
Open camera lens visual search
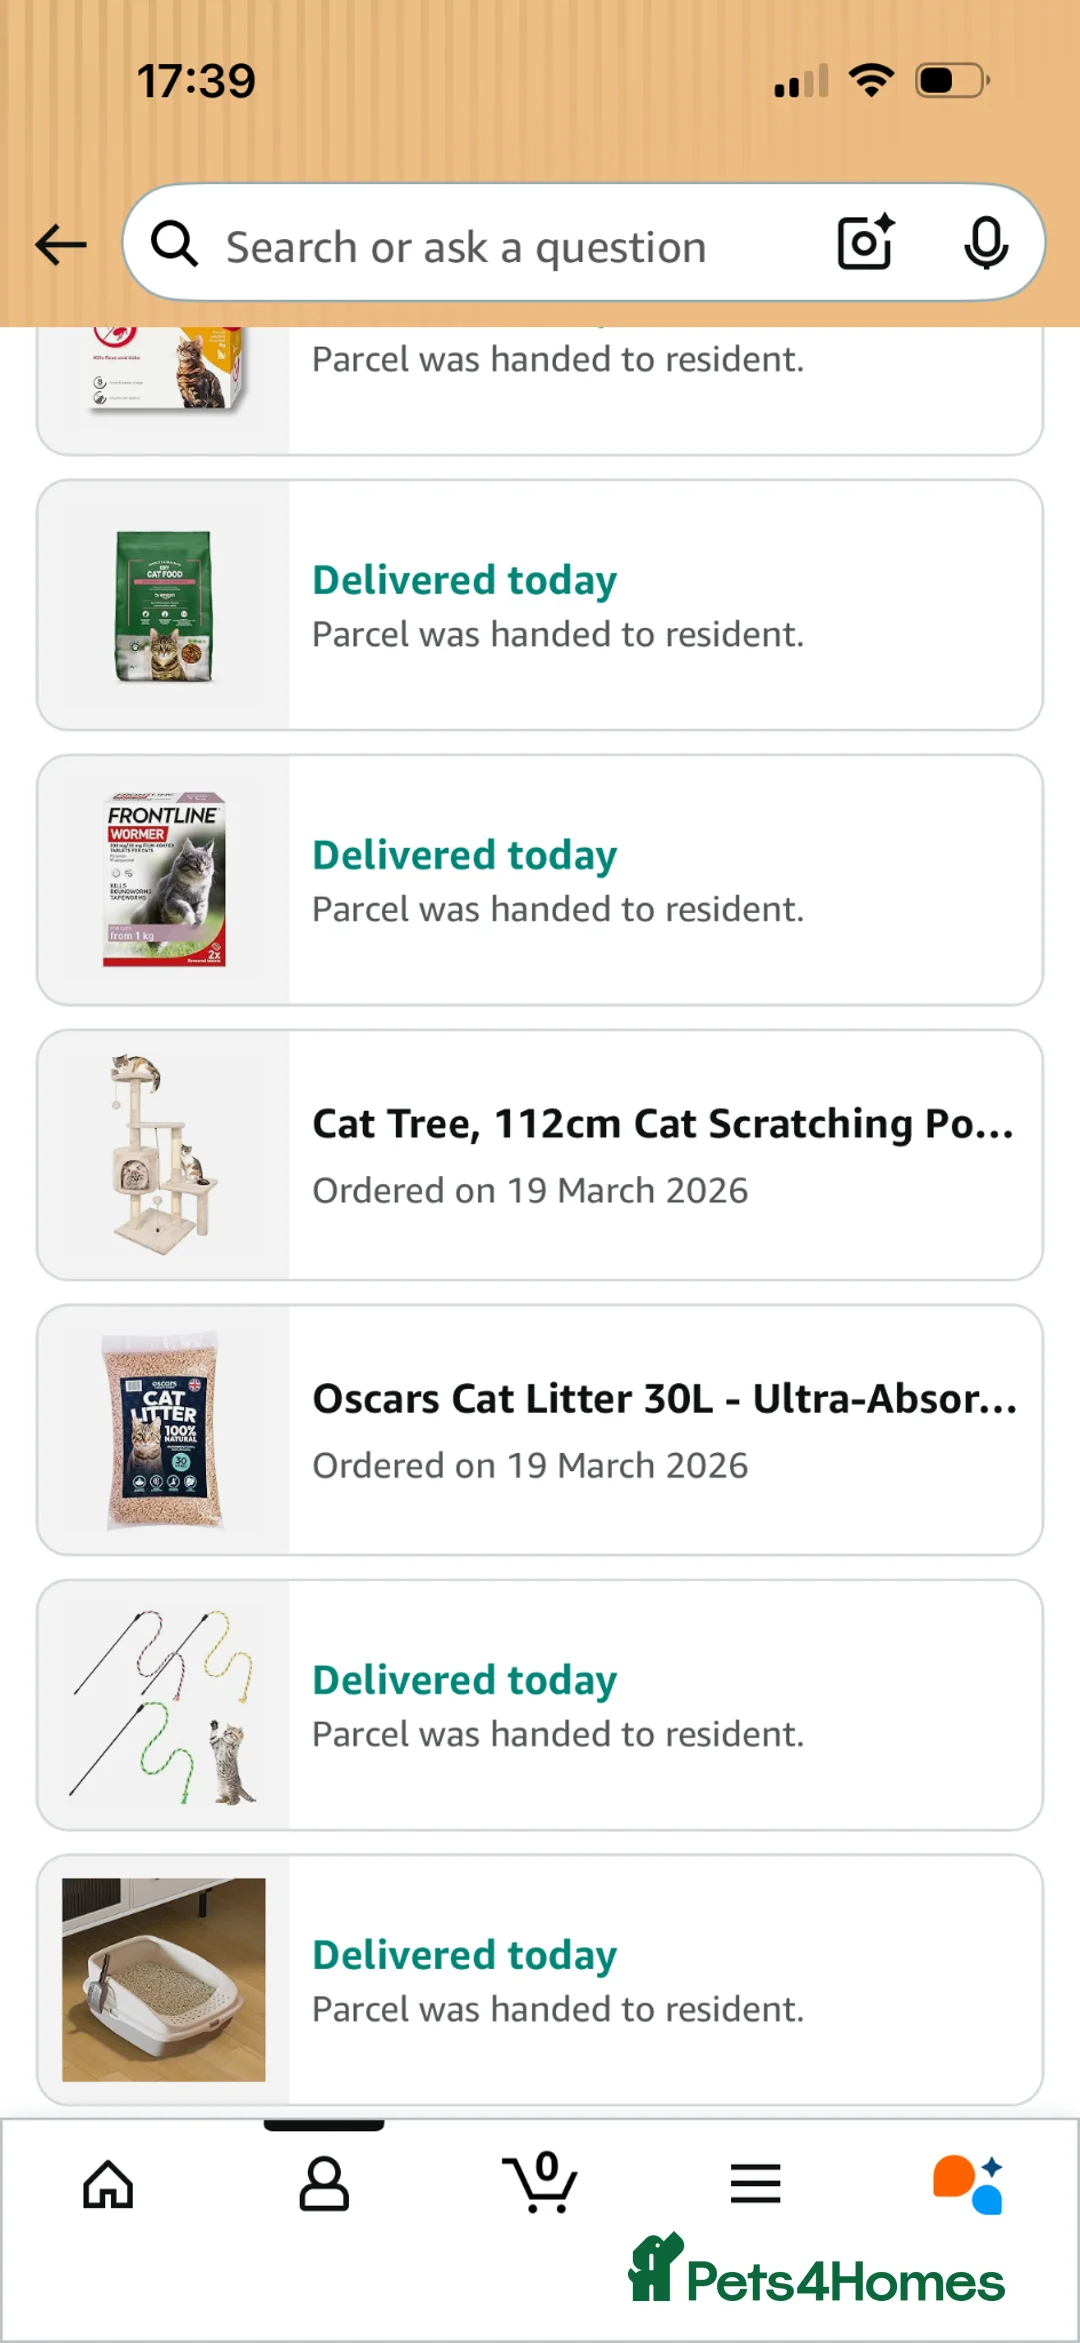point(865,243)
